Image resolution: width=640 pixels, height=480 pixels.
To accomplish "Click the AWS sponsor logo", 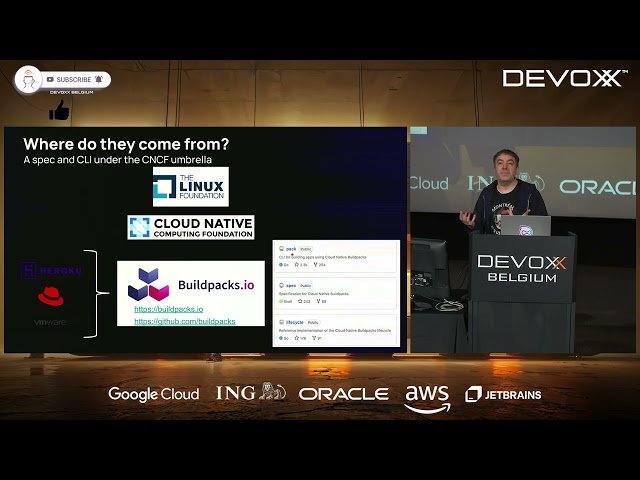I will click(427, 396).
